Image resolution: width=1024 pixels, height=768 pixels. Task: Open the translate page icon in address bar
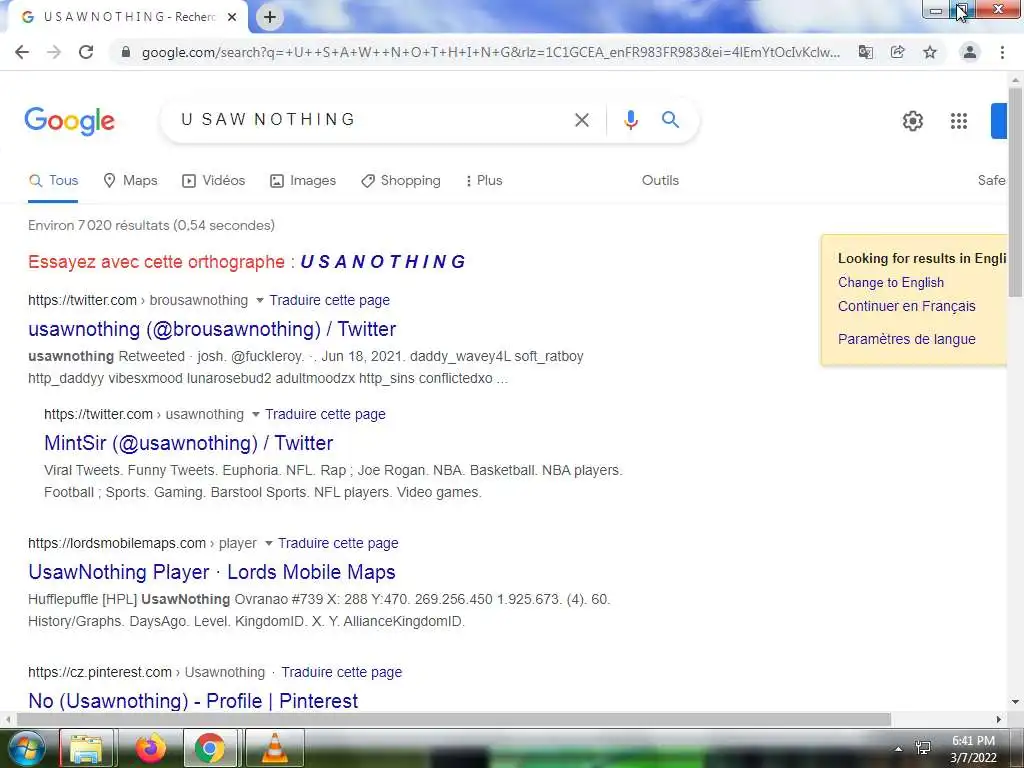click(x=866, y=52)
